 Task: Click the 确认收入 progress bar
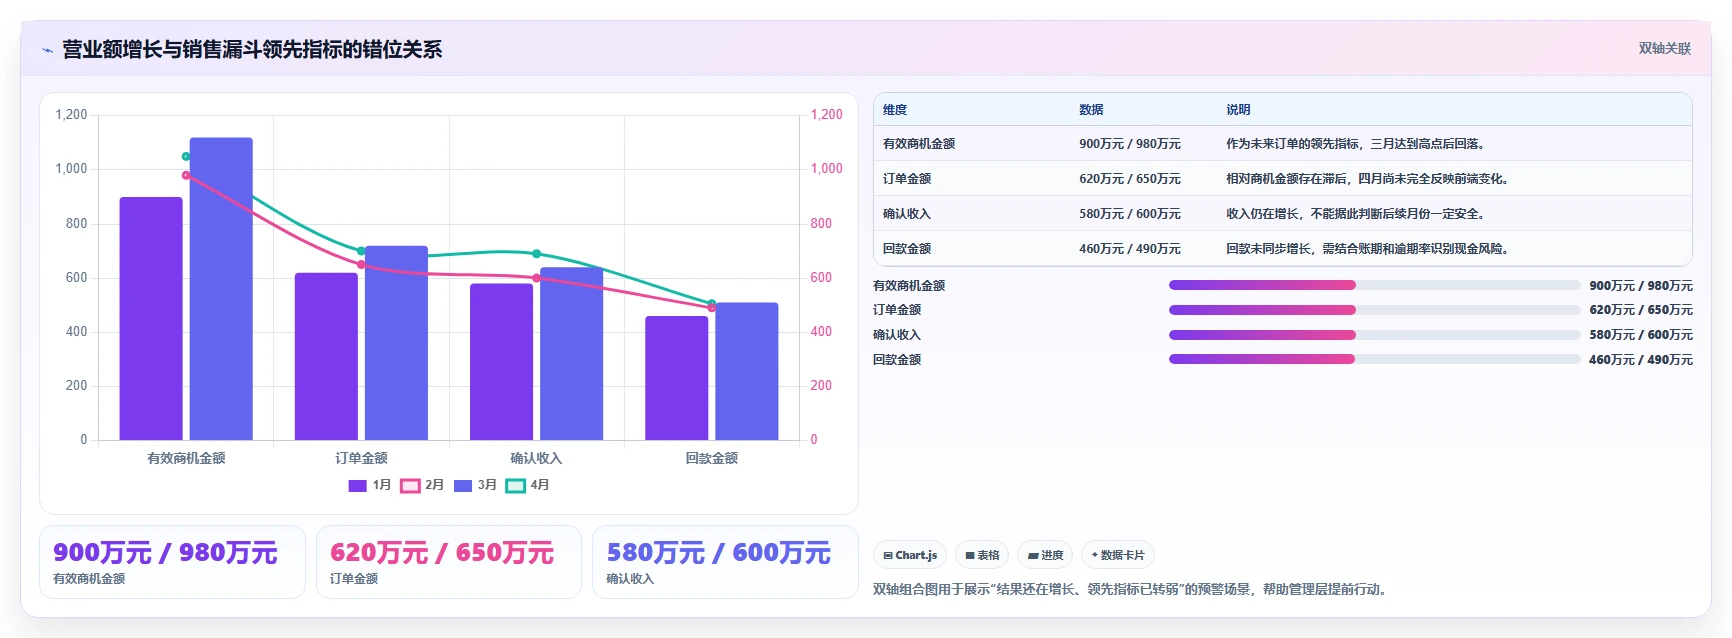click(x=1374, y=335)
